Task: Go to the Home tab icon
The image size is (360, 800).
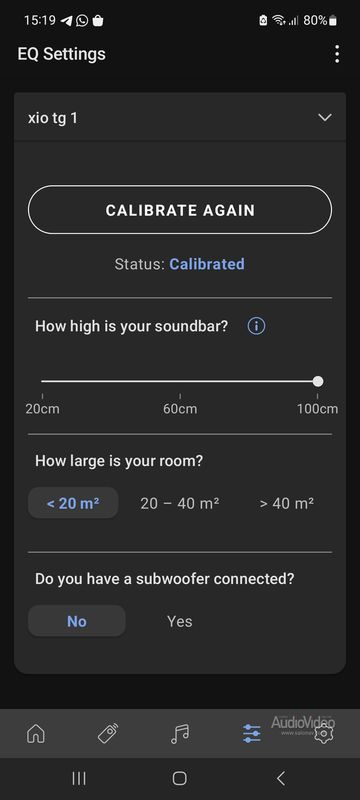Action: 36,734
